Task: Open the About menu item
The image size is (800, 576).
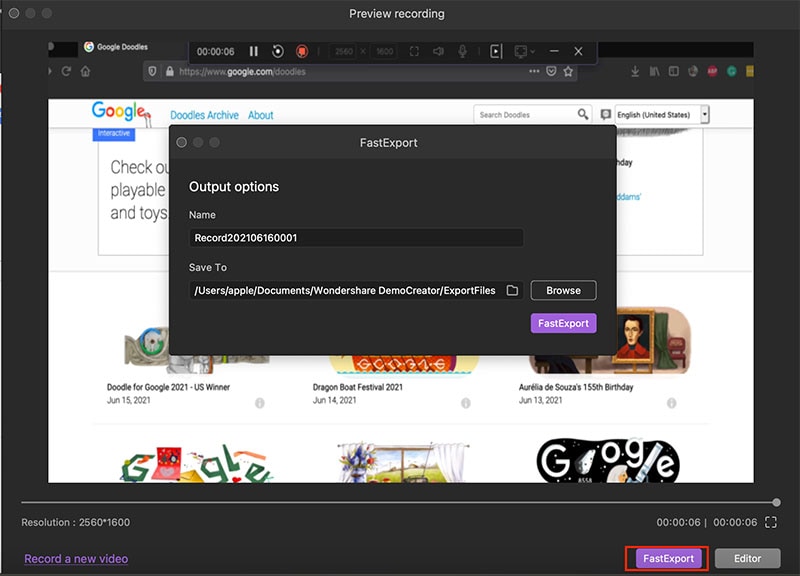Action: 261,115
